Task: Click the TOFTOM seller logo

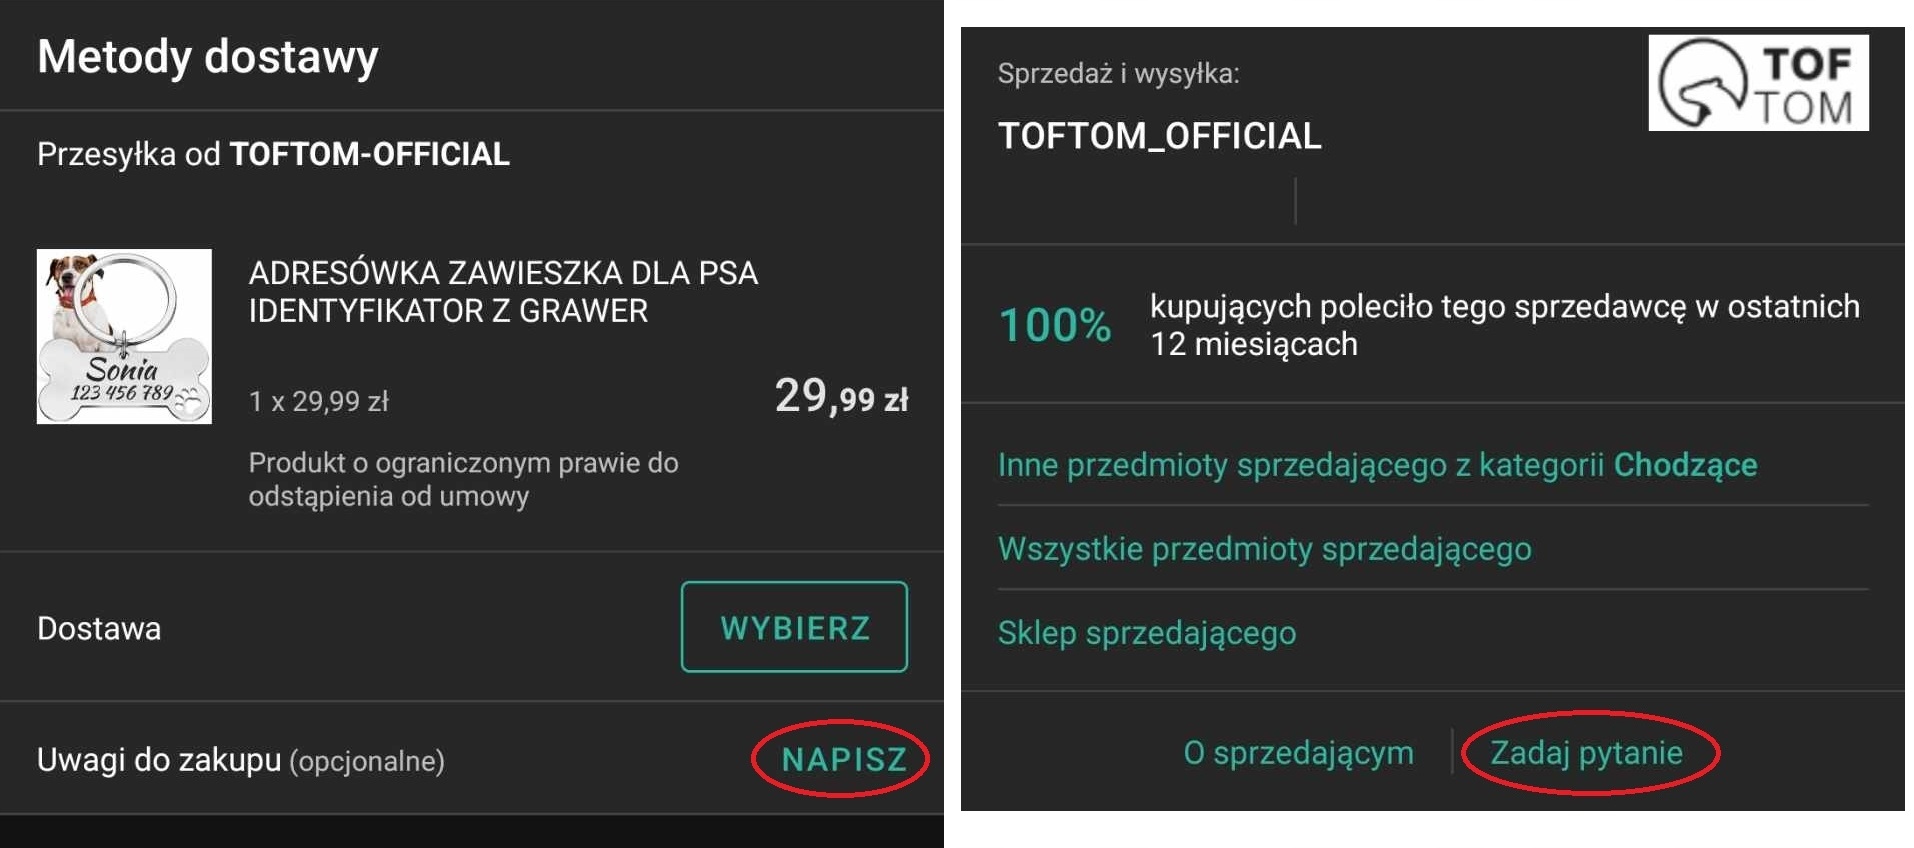Action: (x=1757, y=83)
